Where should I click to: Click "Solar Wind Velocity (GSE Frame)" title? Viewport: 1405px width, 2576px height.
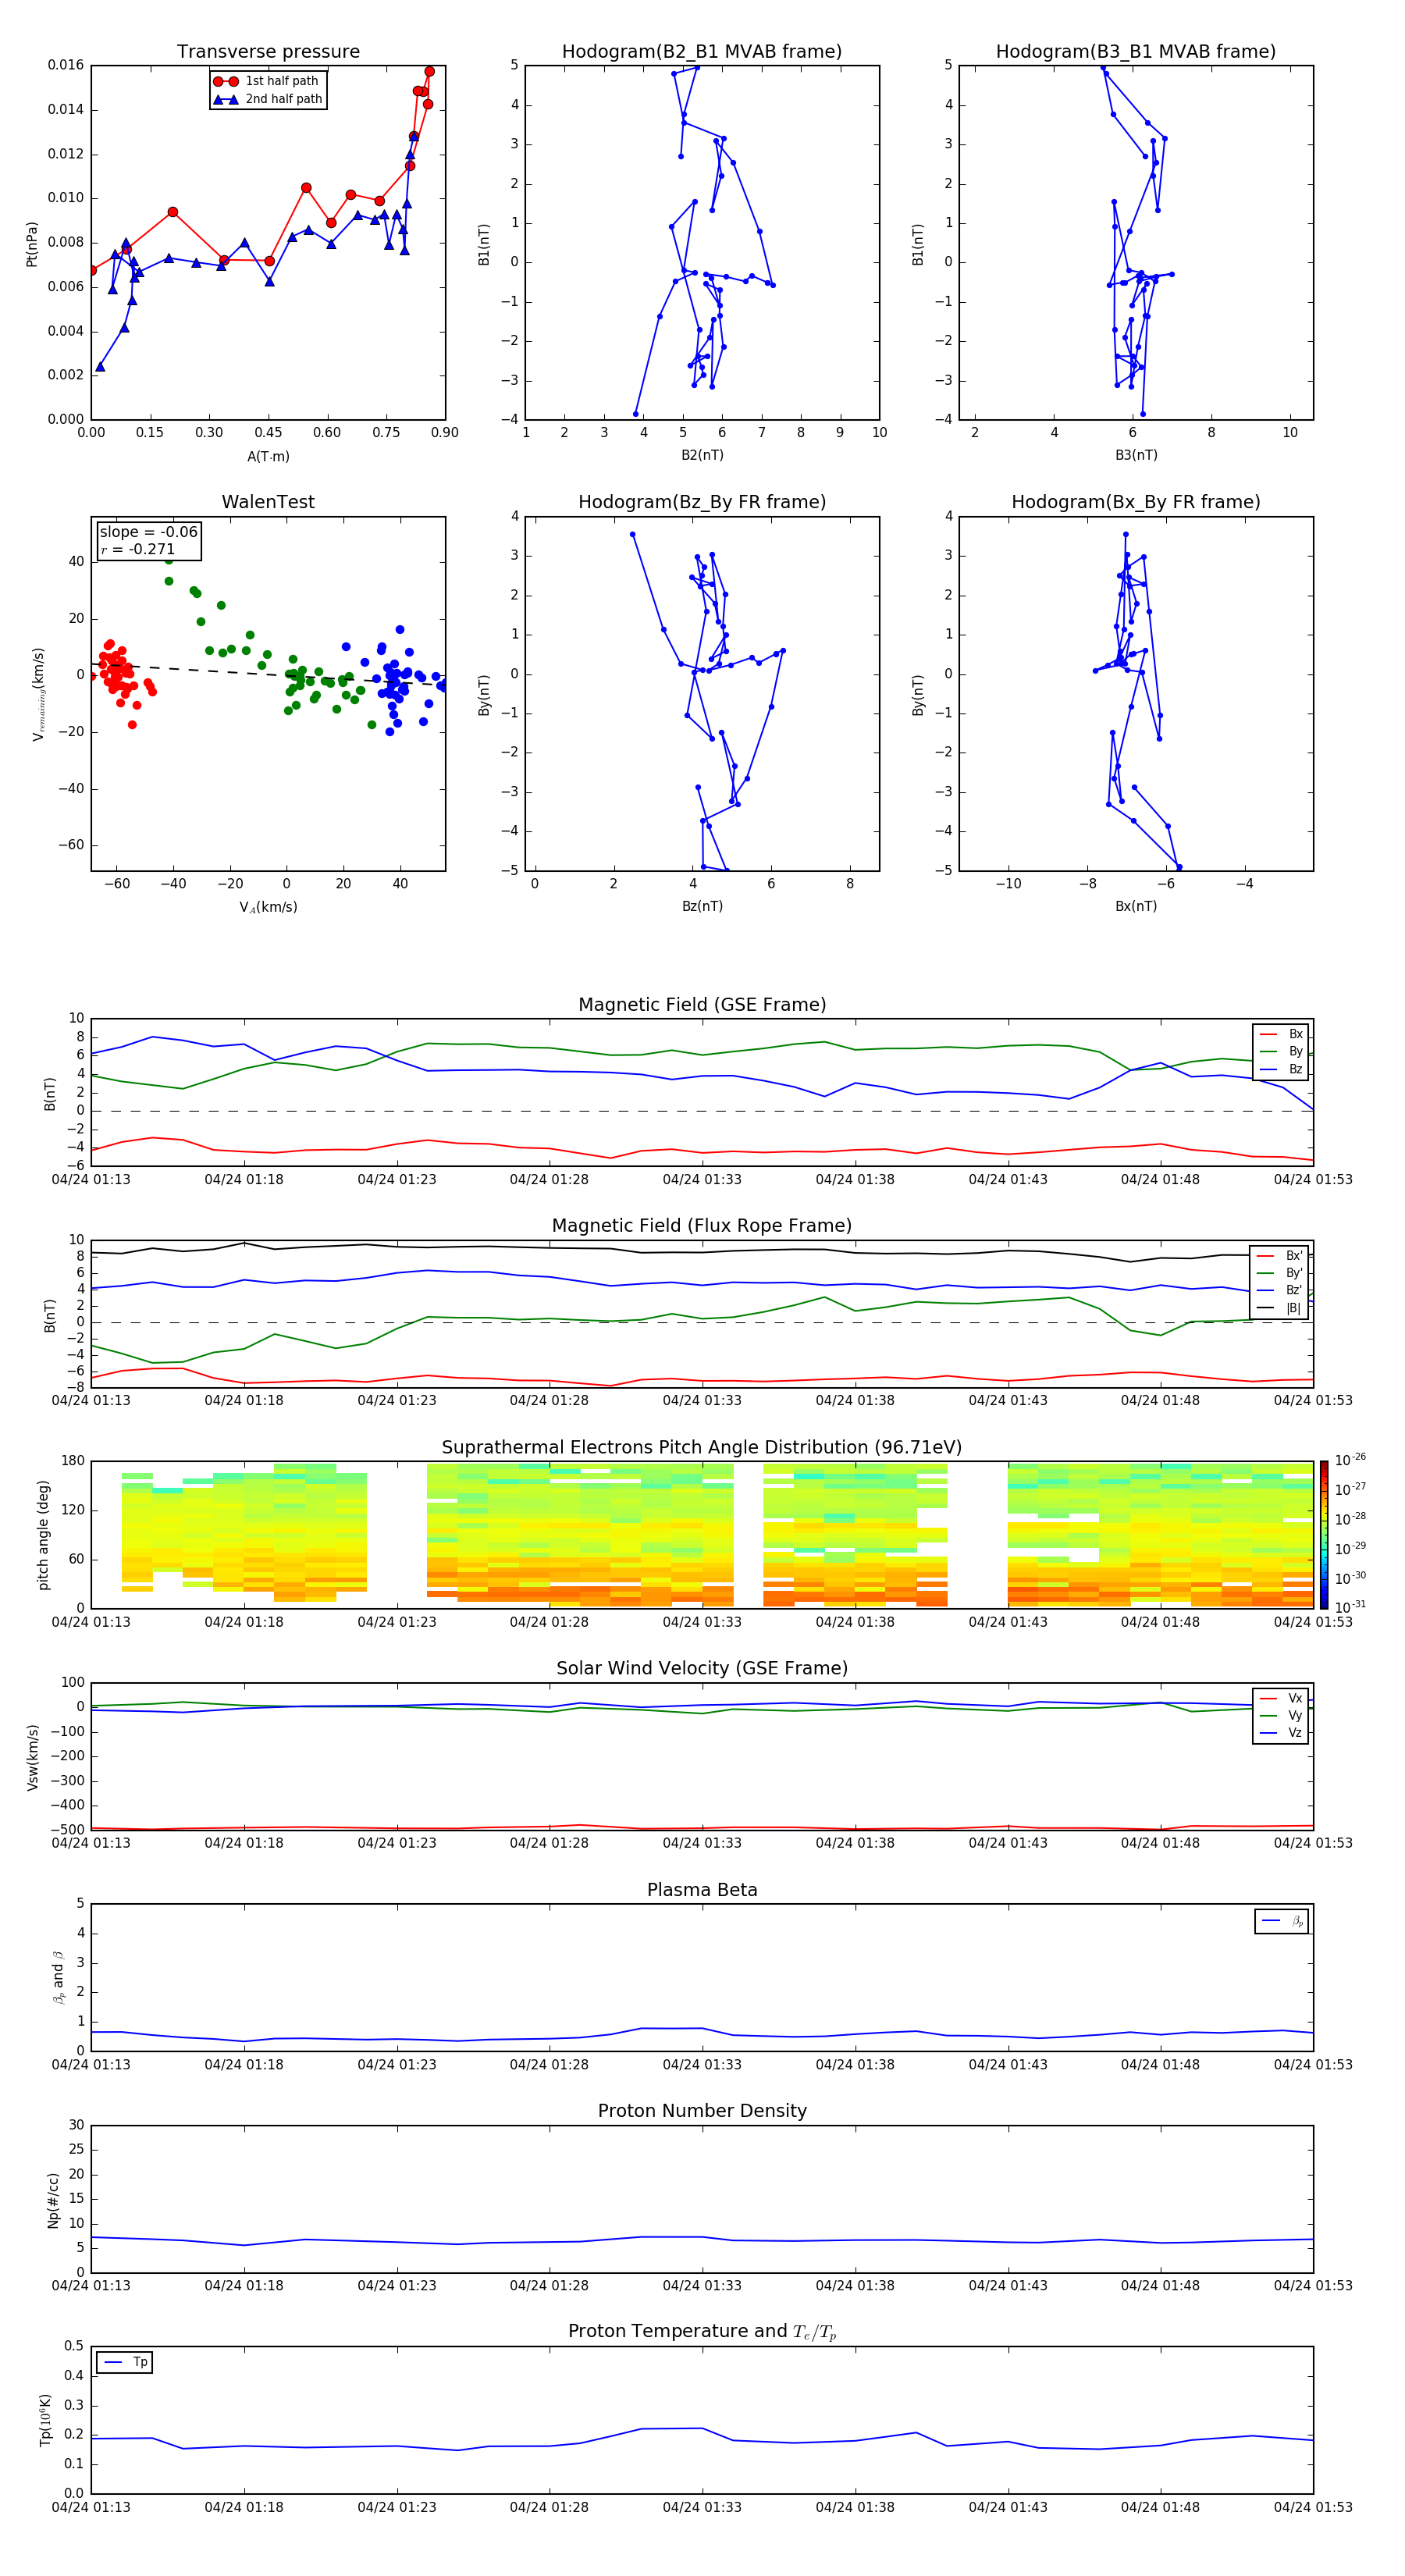pos(702,1668)
